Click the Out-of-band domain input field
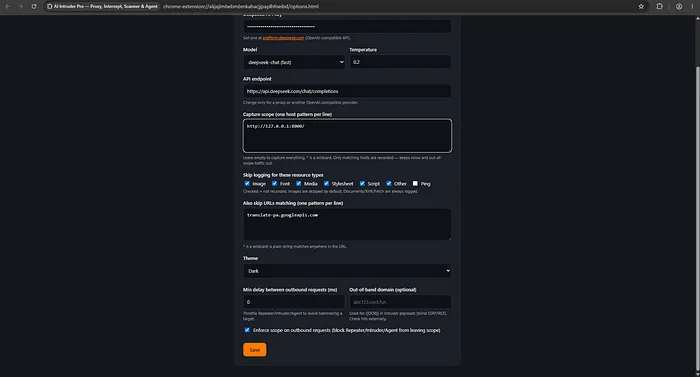 pos(400,302)
